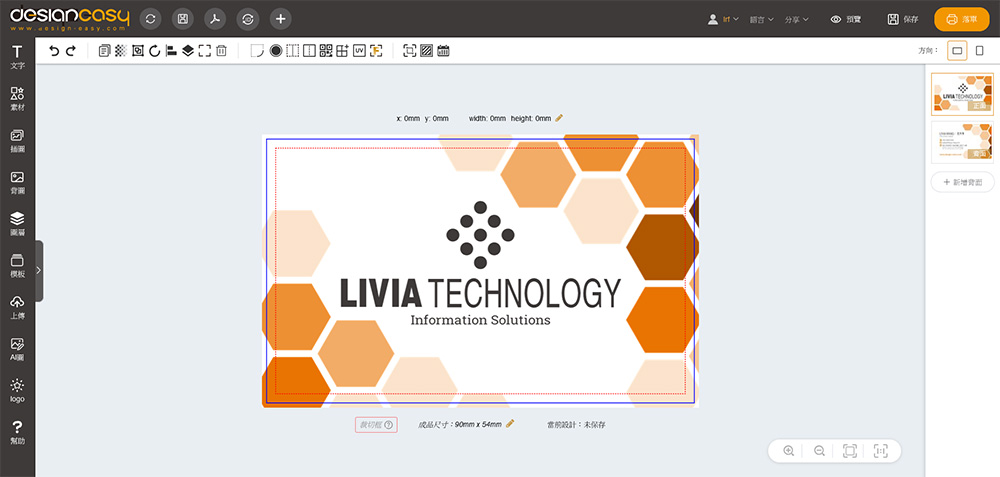Open the 文字 text tool in sidebar

17,56
